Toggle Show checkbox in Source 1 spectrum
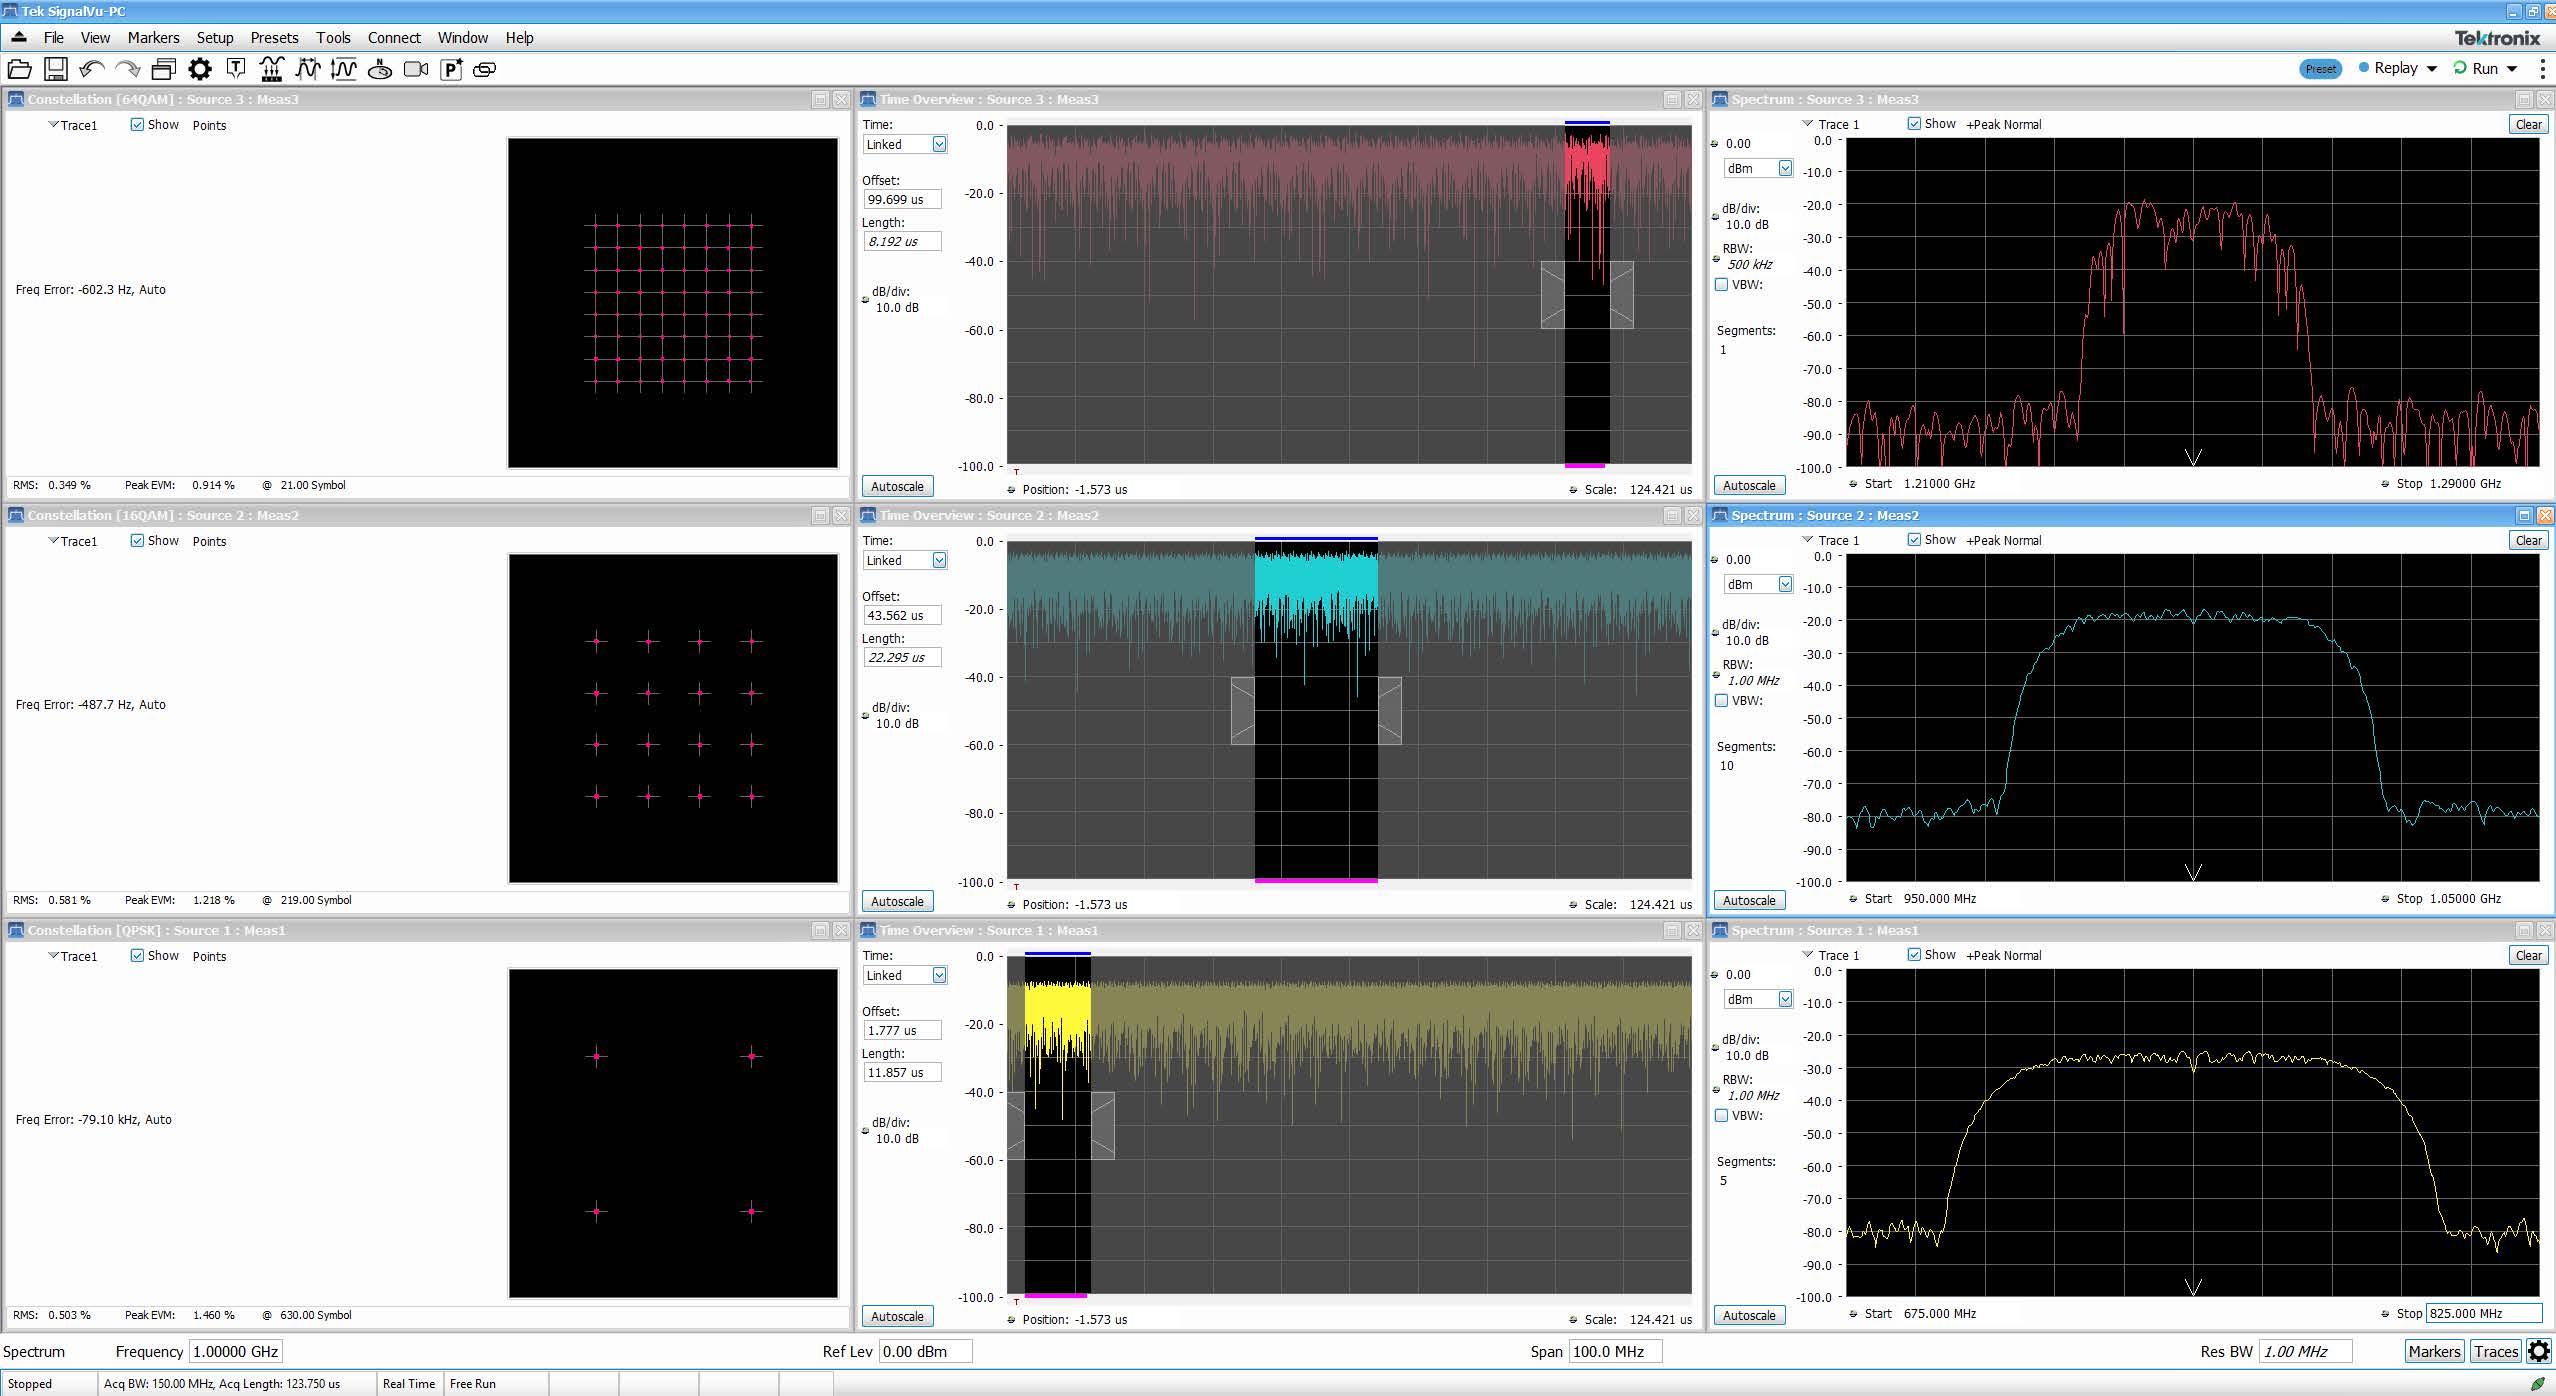Screen dimensions: 2556x1396 1914,955
